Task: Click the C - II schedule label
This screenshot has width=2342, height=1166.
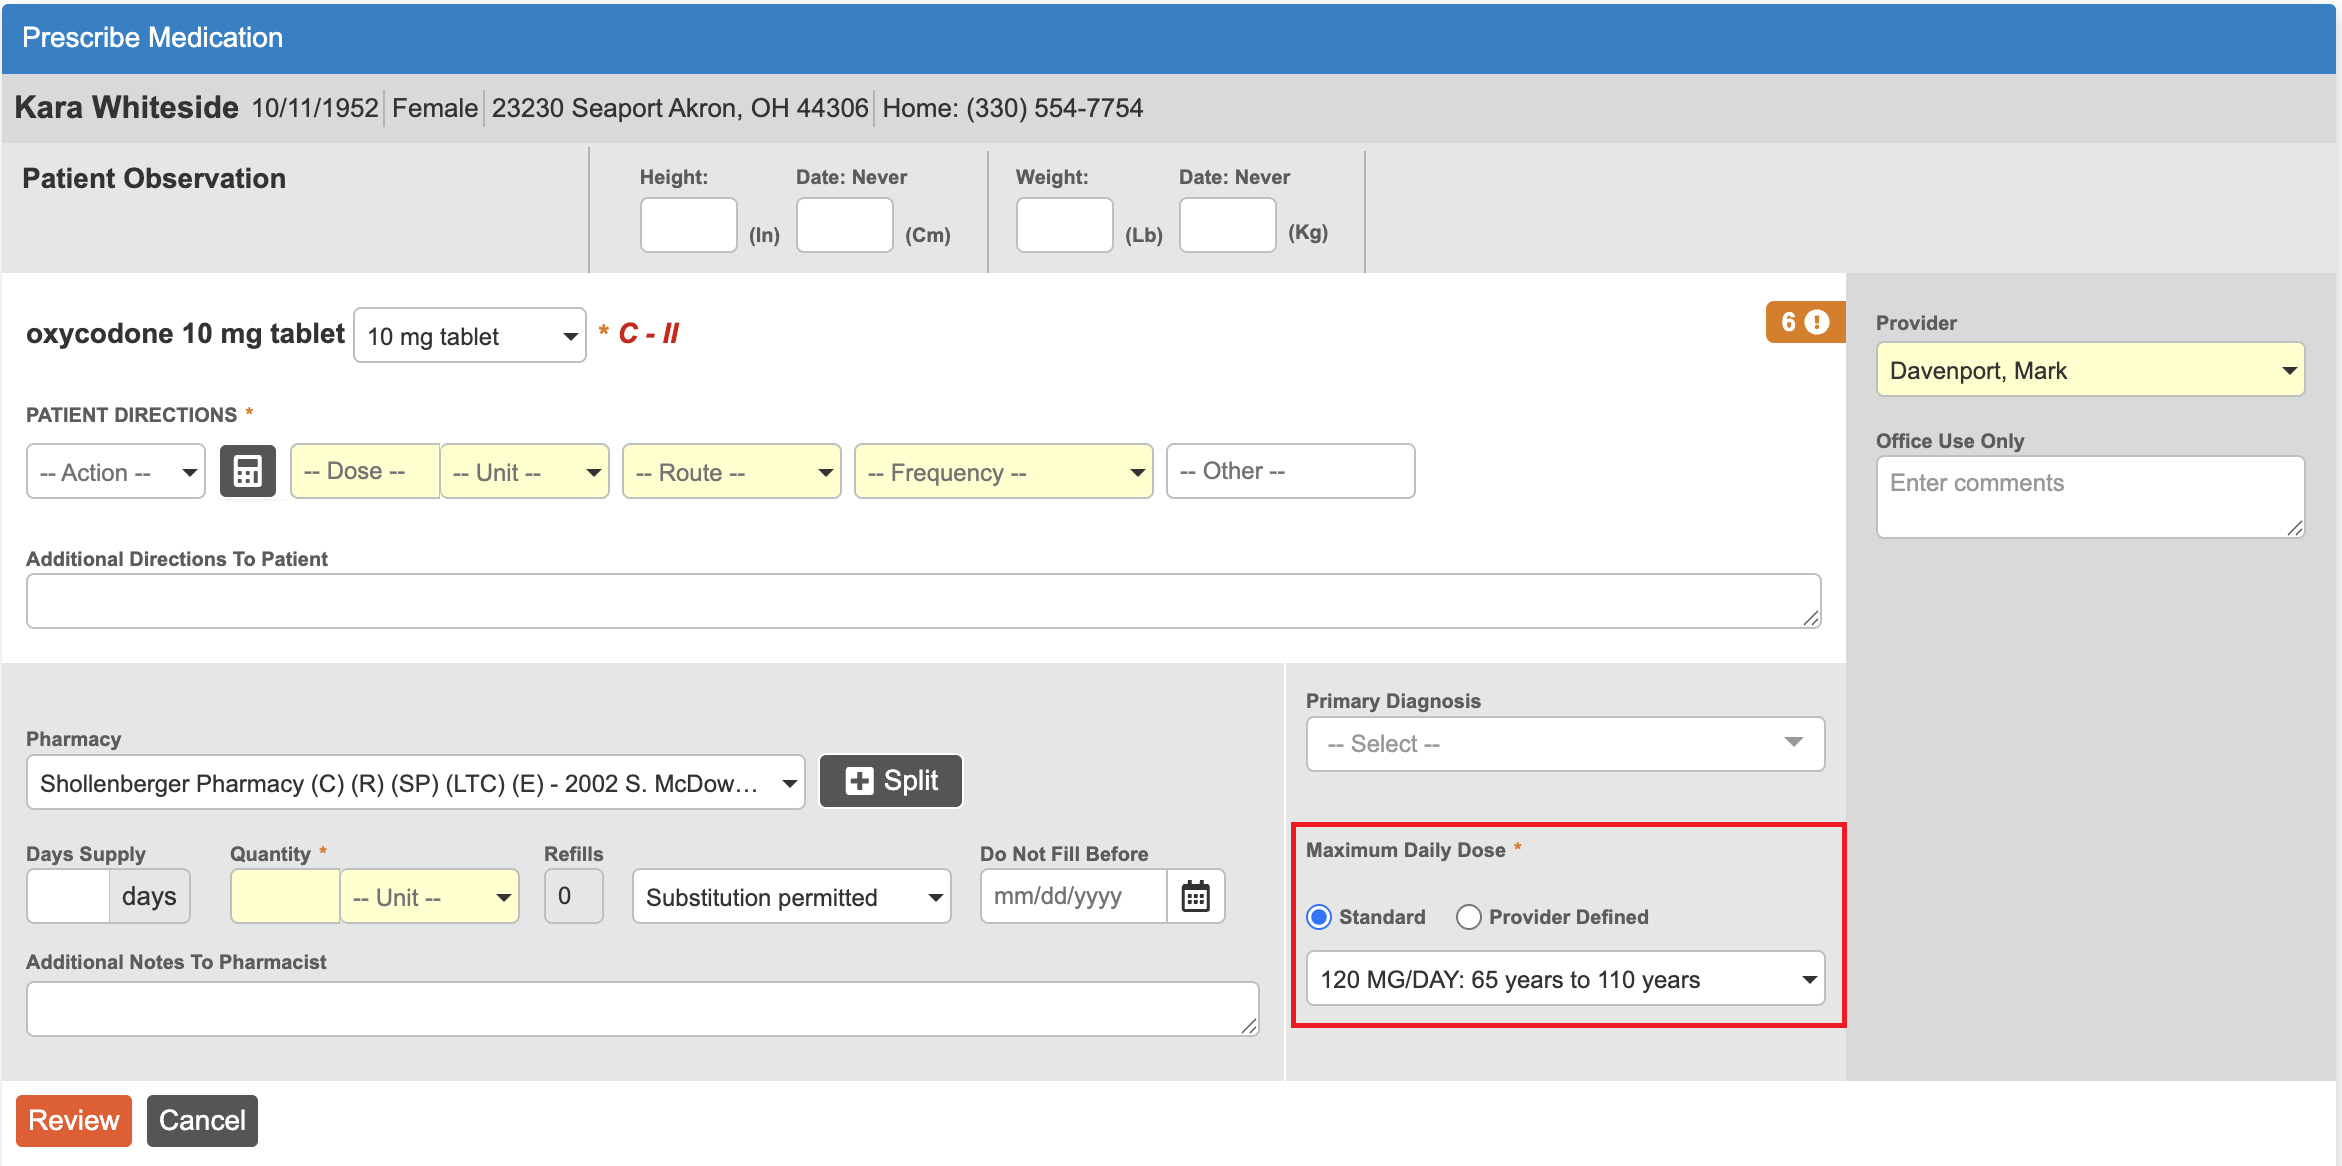Action: tap(648, 333)
